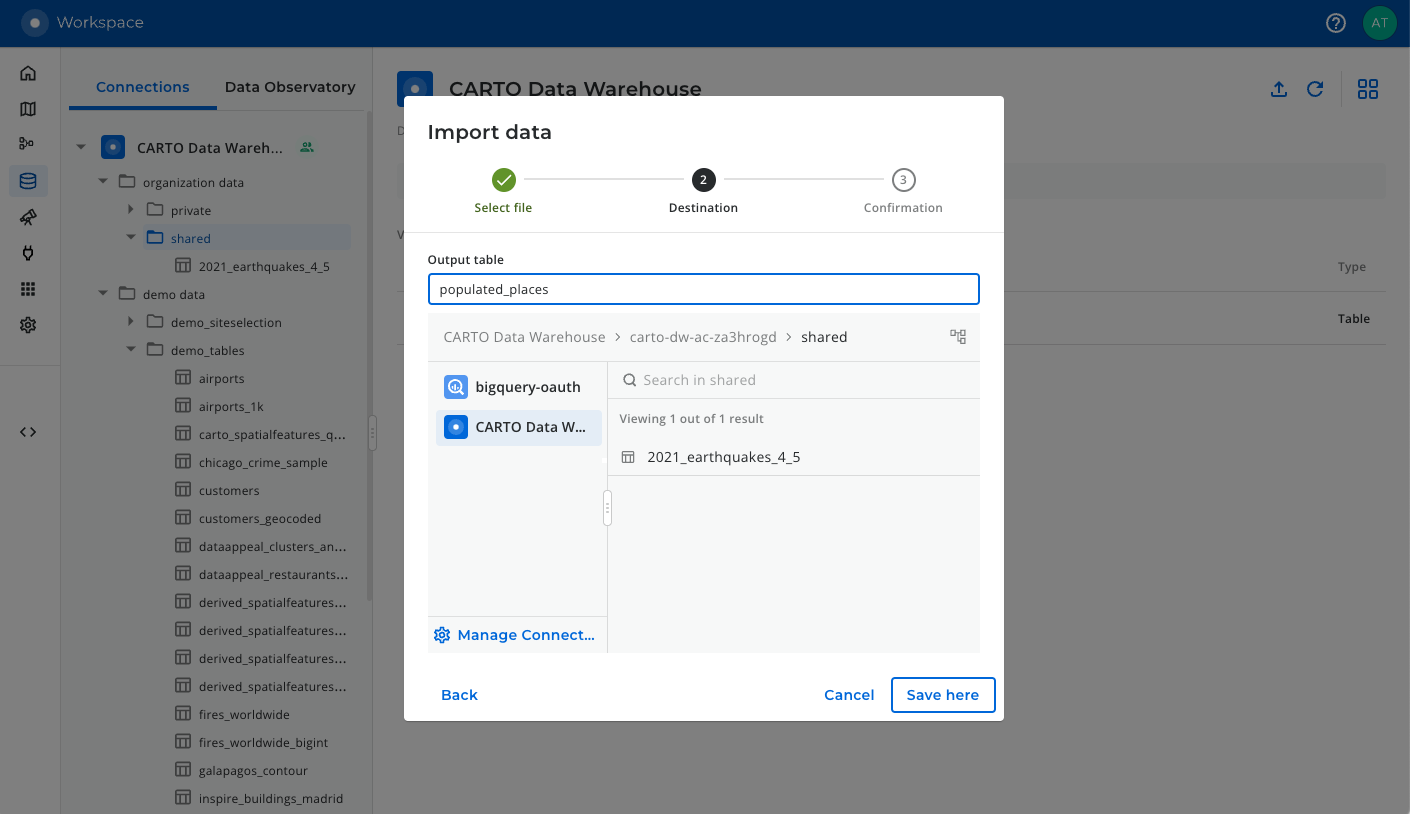The width and height of the screenshot is (1410, 814).
Task: Click the help question mark icon
Action: [1336, 23]
